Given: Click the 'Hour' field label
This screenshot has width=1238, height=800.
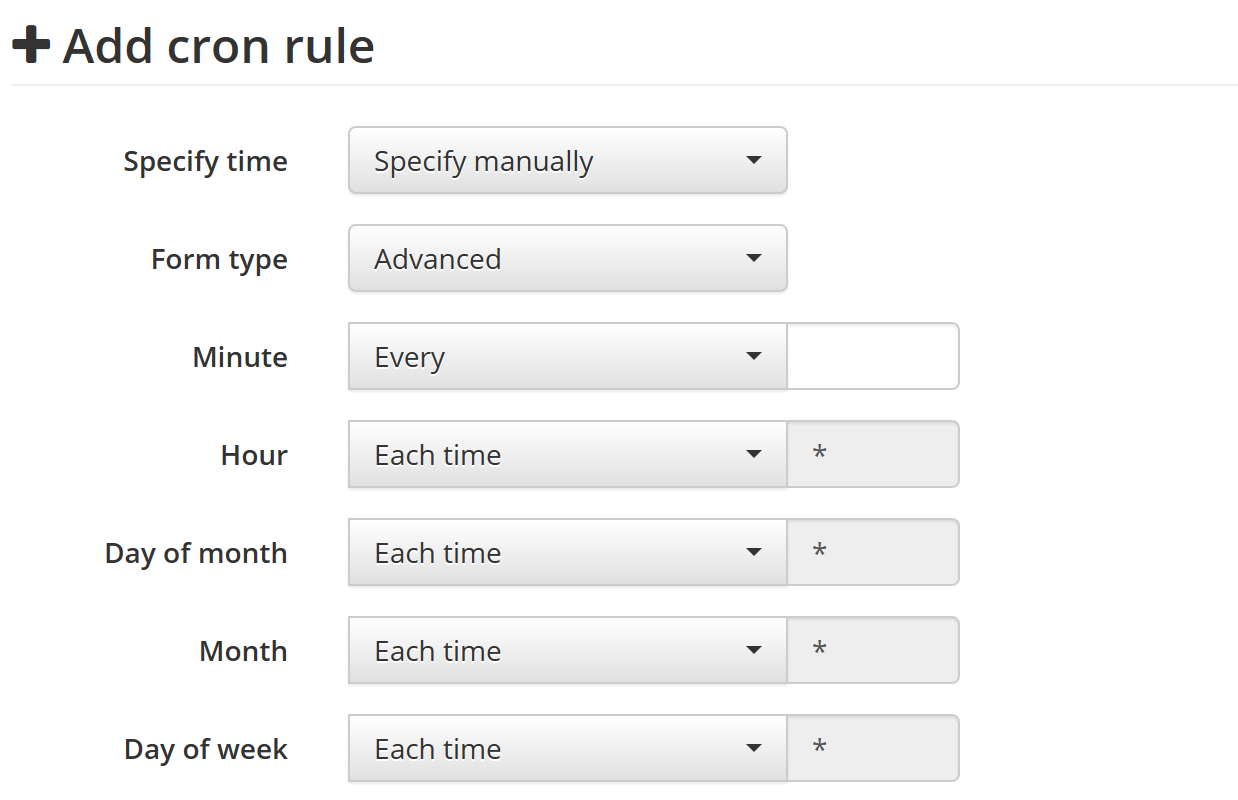Looking at the screenshot, I should [254, 455].
